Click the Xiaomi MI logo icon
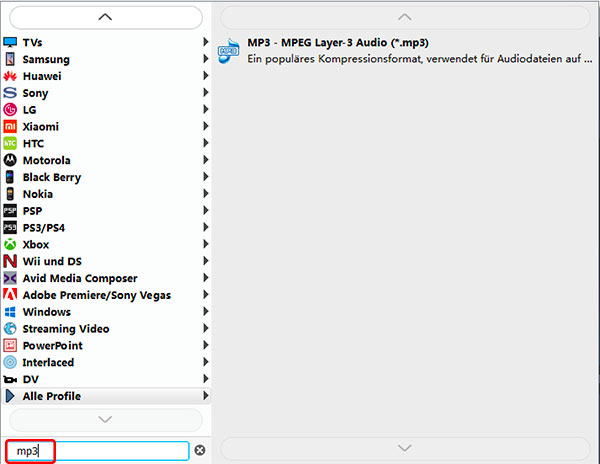The width and height of the screenshot is (600, 464). pyautogui.click(x=10, y=127)
